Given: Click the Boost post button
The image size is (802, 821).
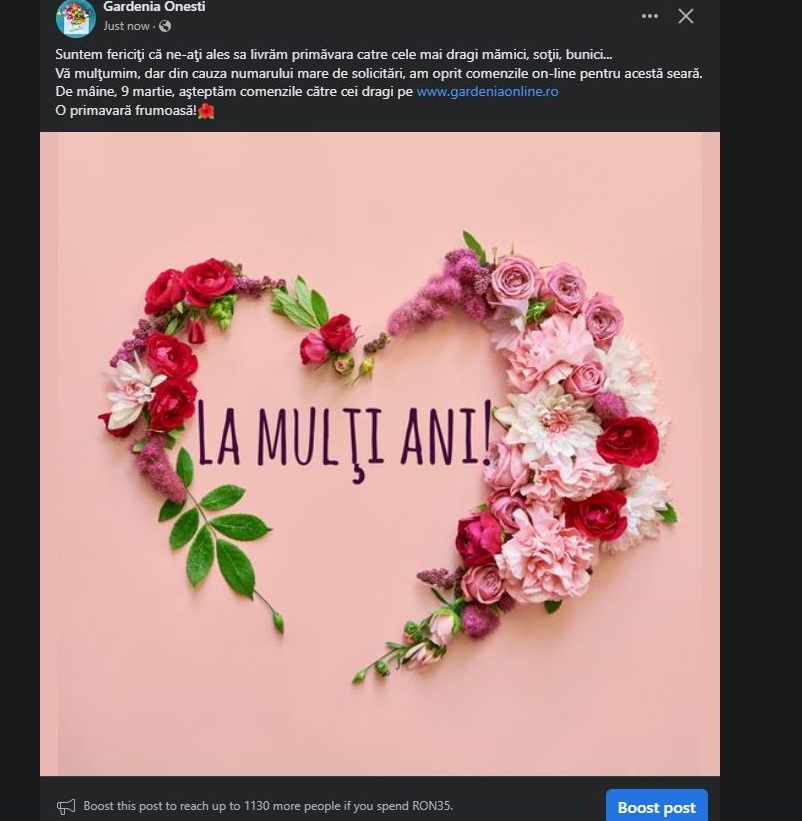Looking at the screenshot, I should [656, 806].
